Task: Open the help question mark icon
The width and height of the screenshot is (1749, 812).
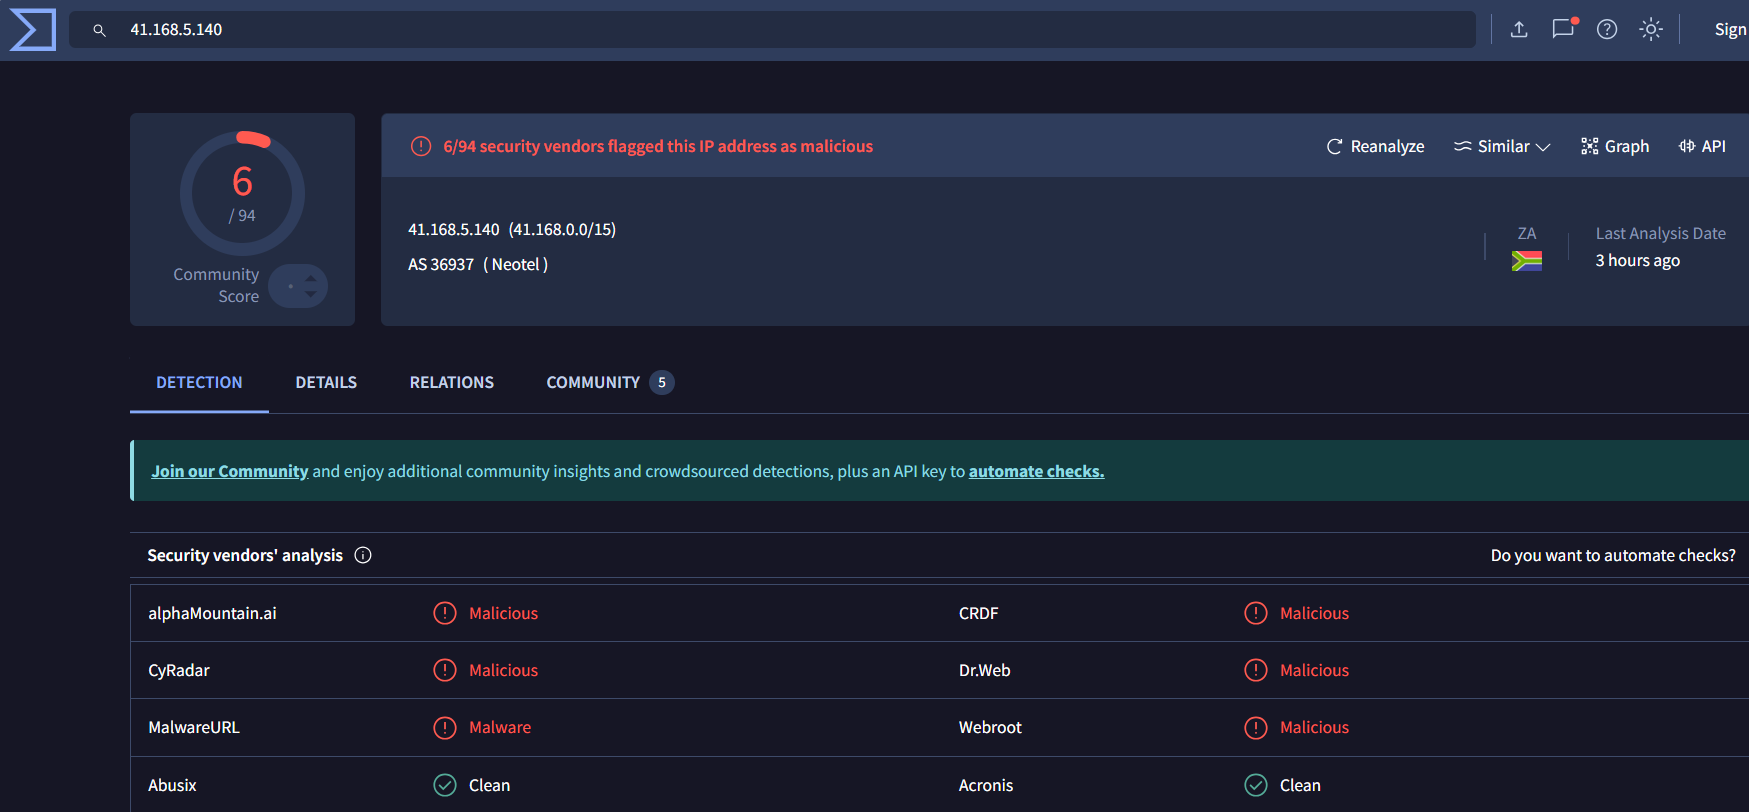Action: pyautogui.click(x=1607, y=29)
